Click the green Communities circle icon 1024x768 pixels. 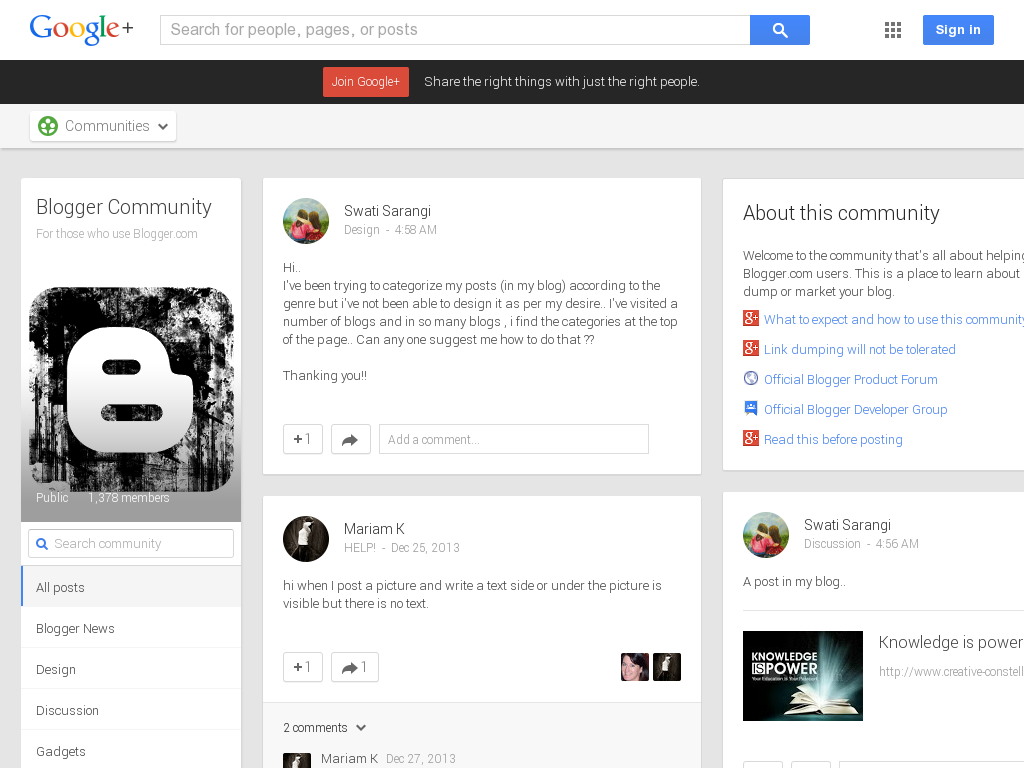point(48,126)
